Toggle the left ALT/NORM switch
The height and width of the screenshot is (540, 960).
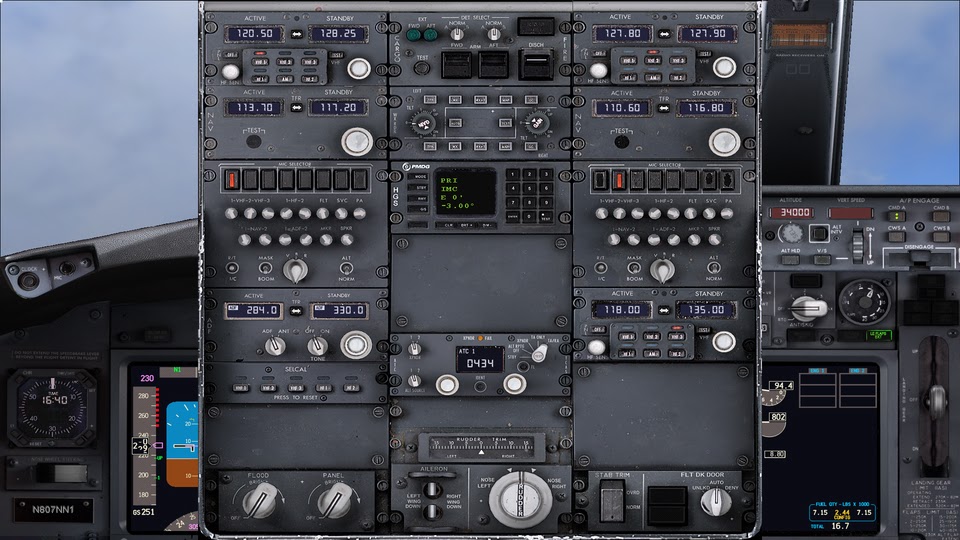346,268
